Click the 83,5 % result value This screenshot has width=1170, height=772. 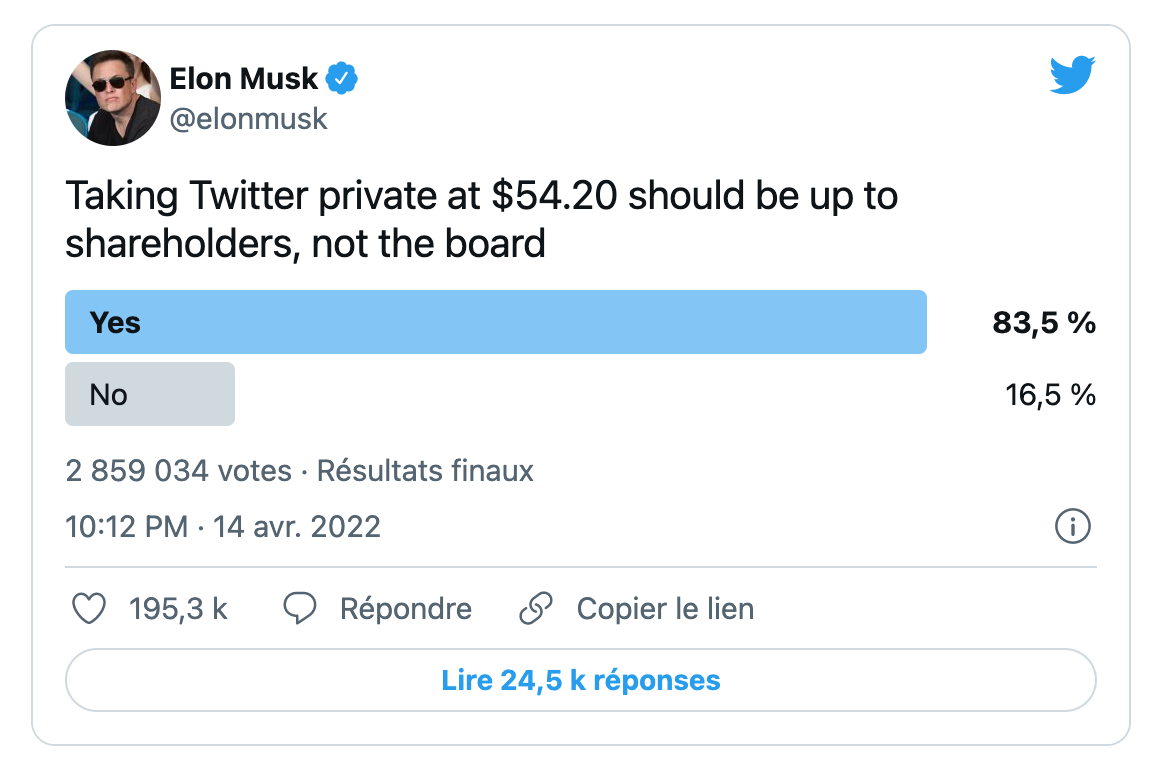pyautogui.click(x=1044, y=322)
